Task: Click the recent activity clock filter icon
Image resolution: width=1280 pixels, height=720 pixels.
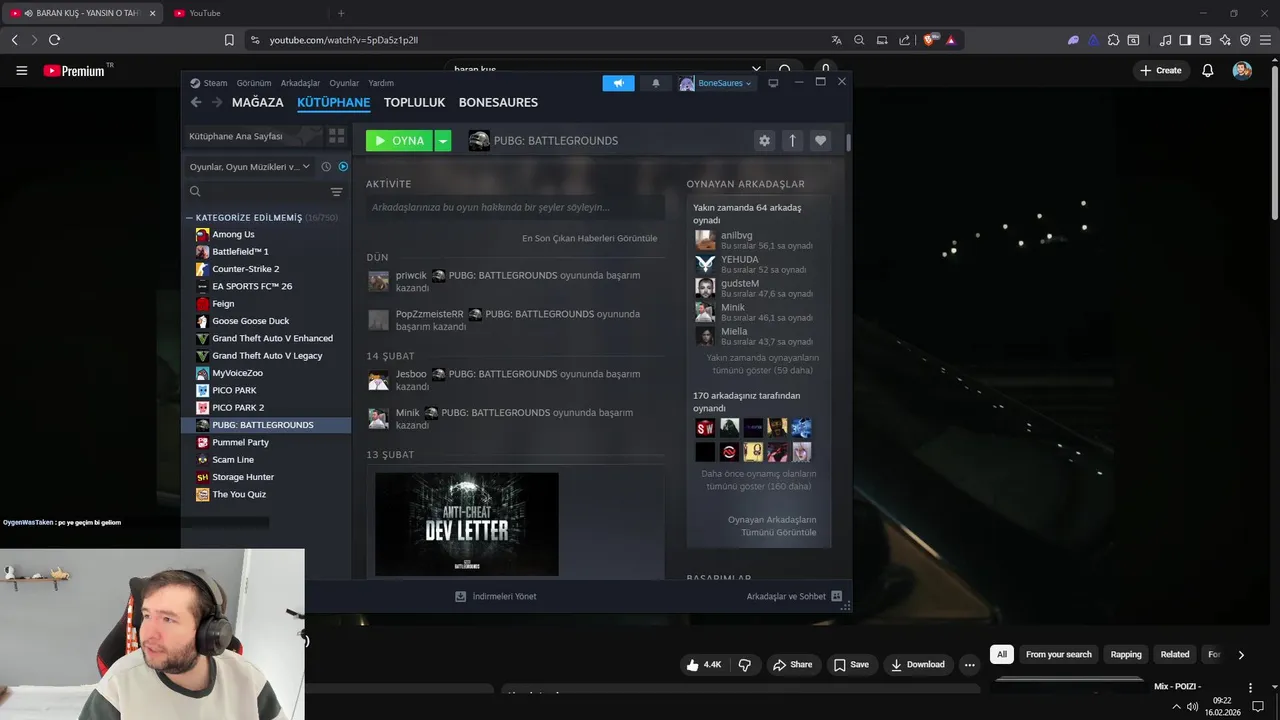Action: pyautogui.click(x=326, y=167)
